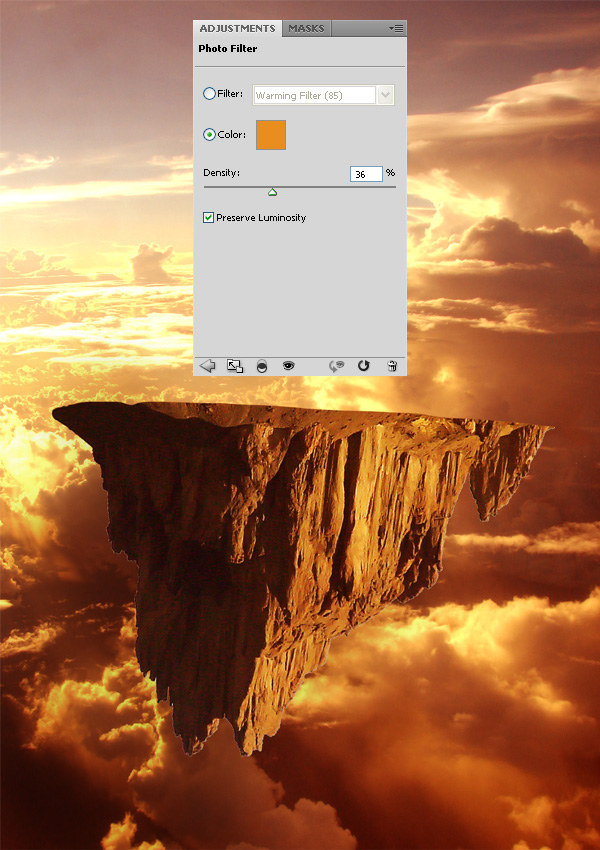This screenshot has width=600, height=850.
Task: Select the Color radio button
Action: pyautogui.click(x=209, y=134)
